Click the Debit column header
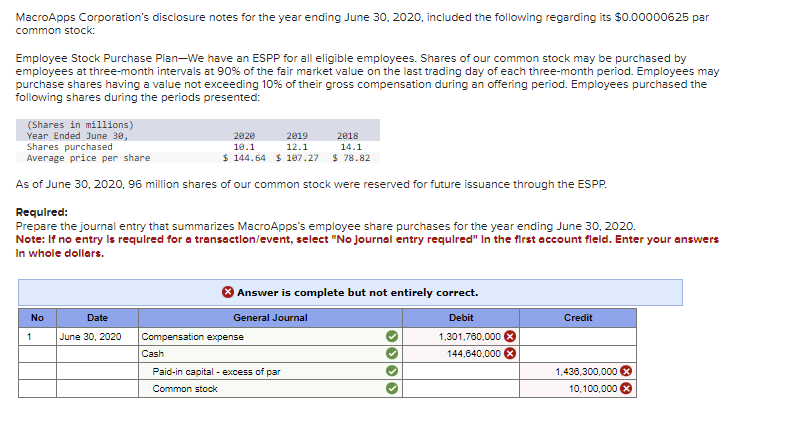Screen dimensions: 797x426 click(x=461, y=318)
